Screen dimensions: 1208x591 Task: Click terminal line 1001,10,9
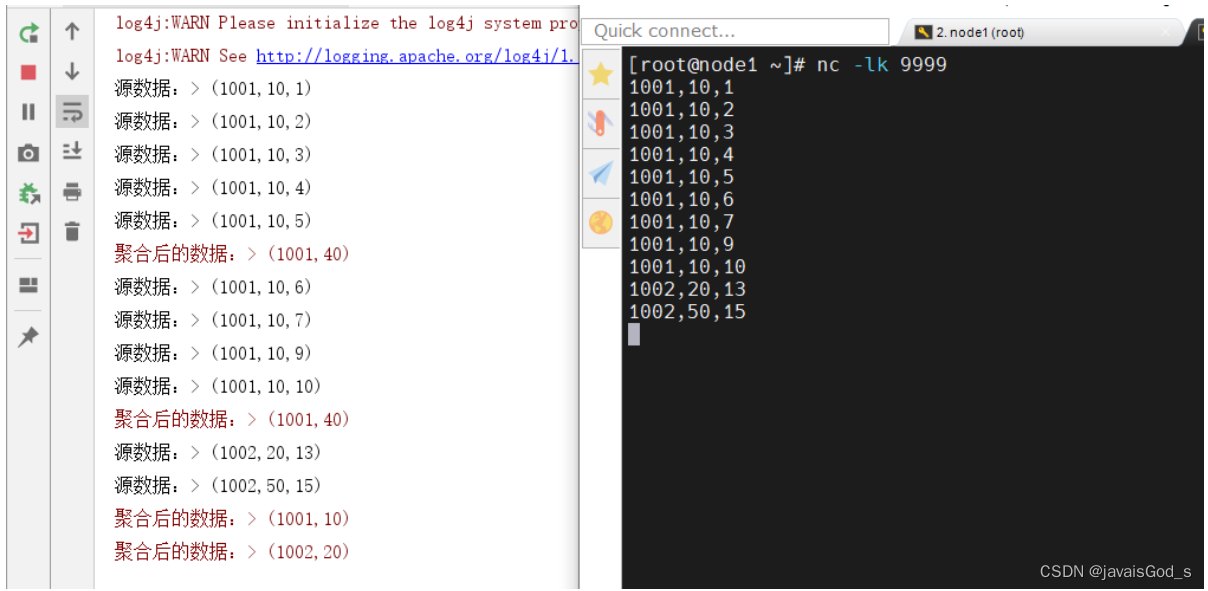coord(681,244)
